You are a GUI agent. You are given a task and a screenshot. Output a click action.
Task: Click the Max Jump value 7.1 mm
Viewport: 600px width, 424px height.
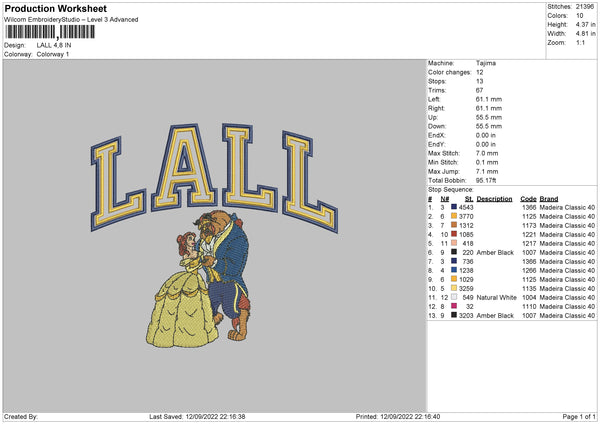click(487, 171)
